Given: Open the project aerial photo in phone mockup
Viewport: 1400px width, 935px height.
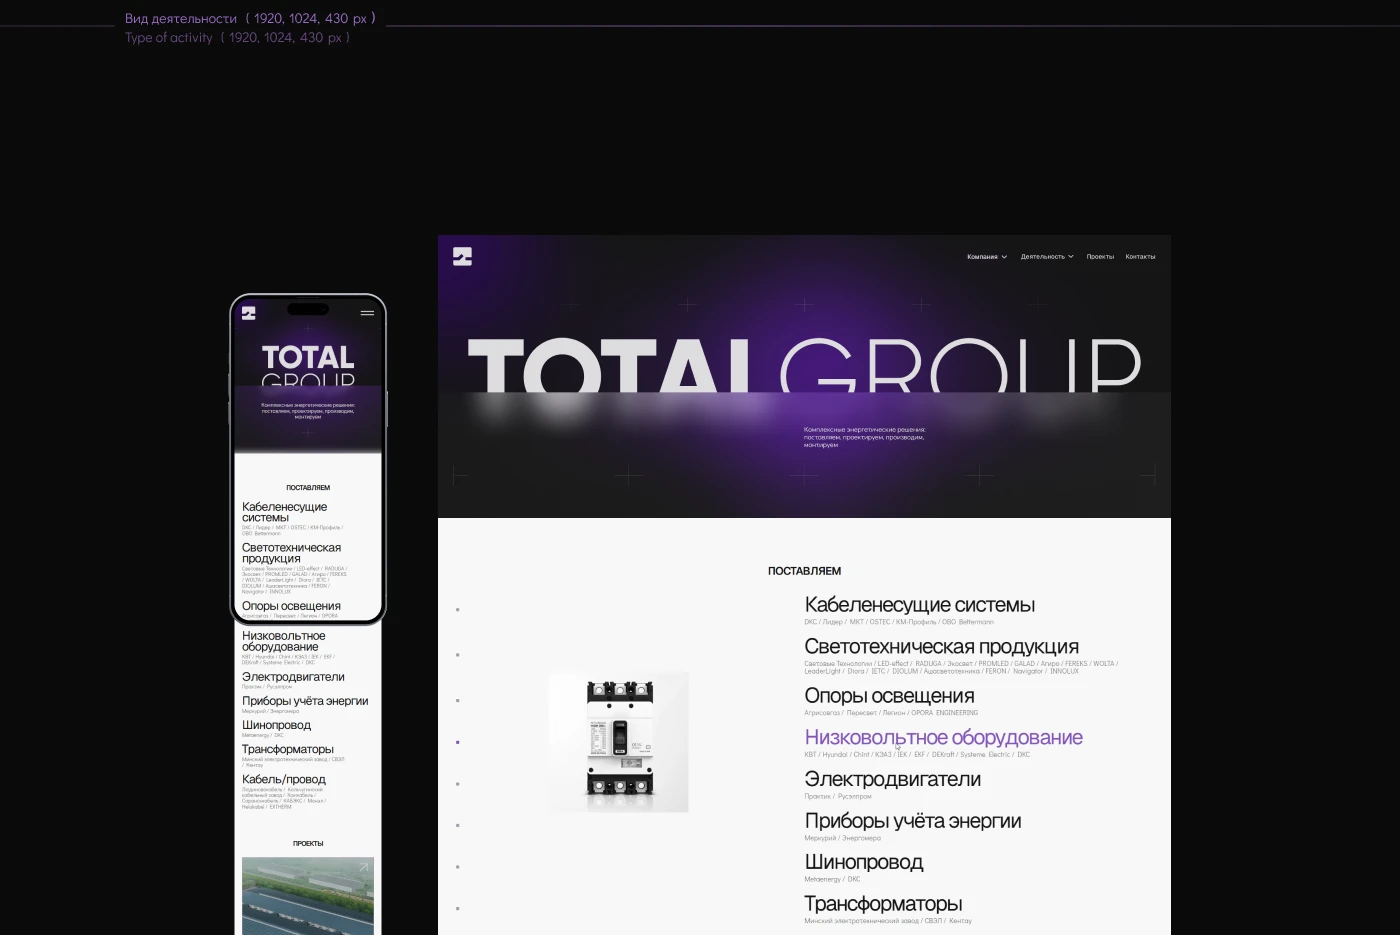Looking at the screenshot, I should click(x=308, y=895).
